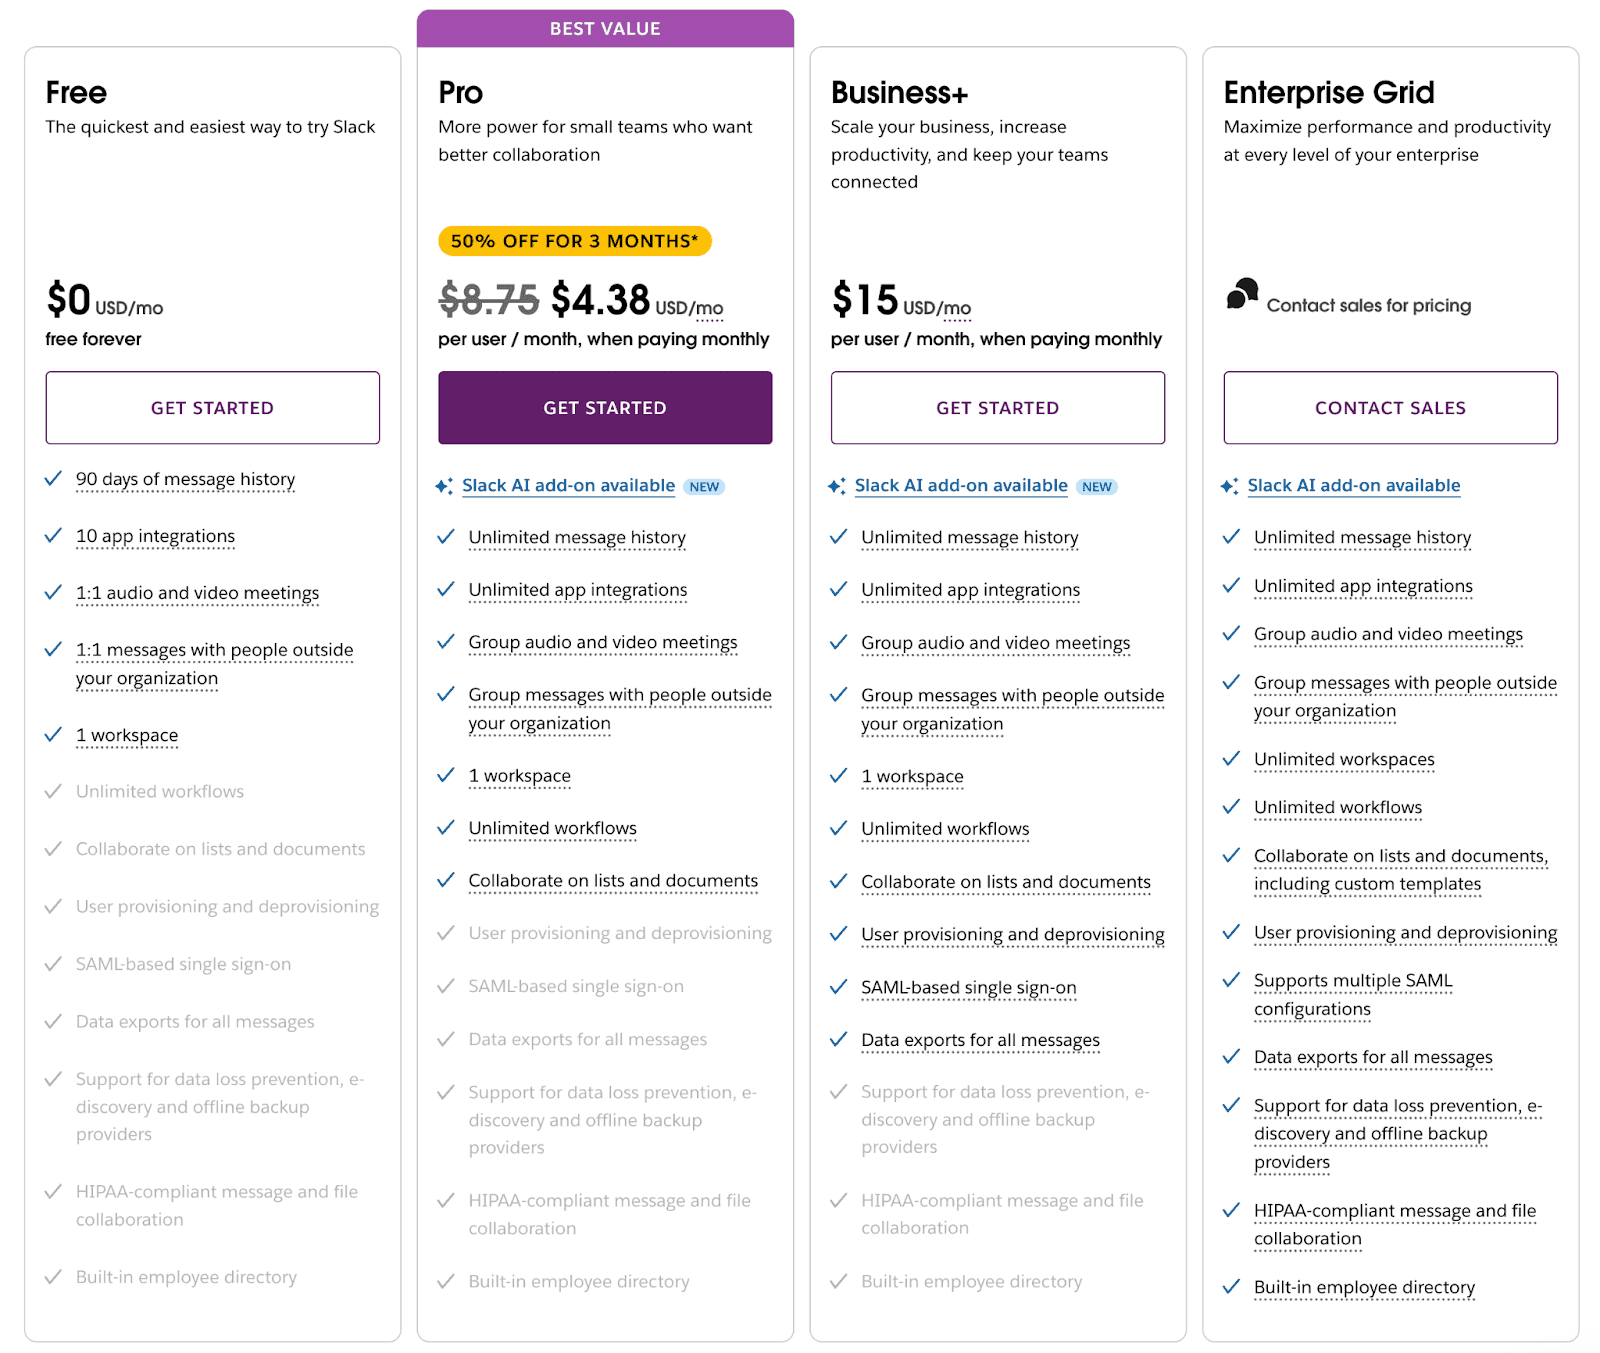Click the Slack AI sparkle icon under Business+
Viewport: 1600px width, 1353px height.
(x=838, y=486)
